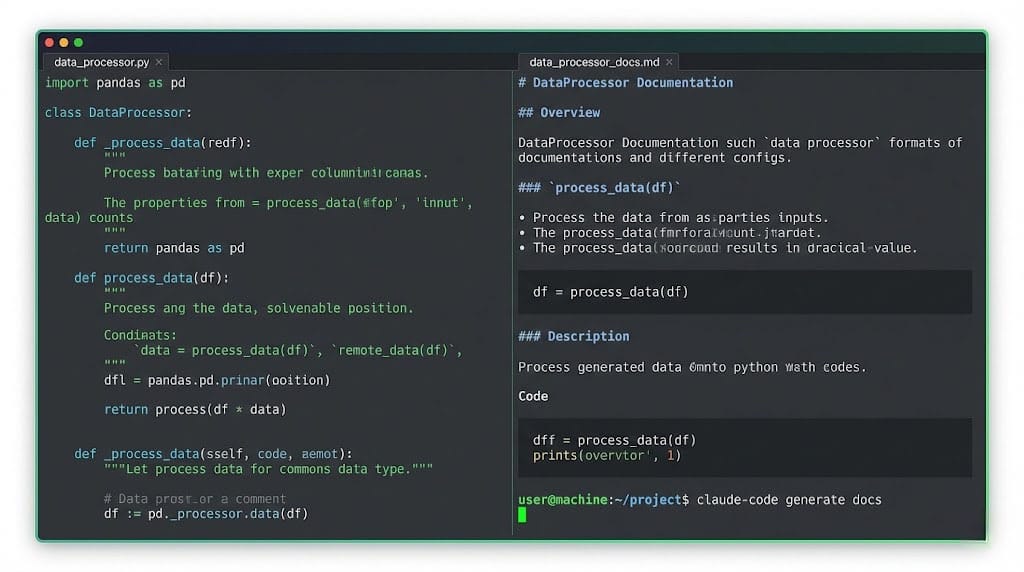Image resolution: width=1024 pixels, height=572 pixels.
Task: Close the data_processor.py tab
Action: pos(159,62)
